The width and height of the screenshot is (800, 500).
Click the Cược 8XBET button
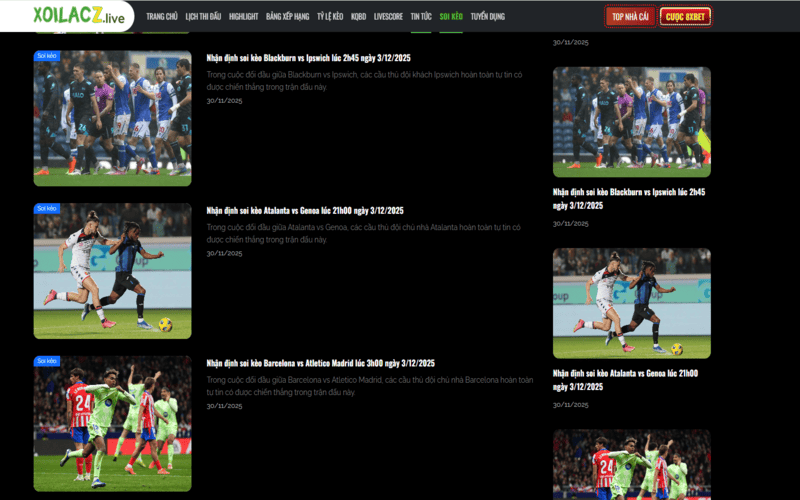coord(685,17)
